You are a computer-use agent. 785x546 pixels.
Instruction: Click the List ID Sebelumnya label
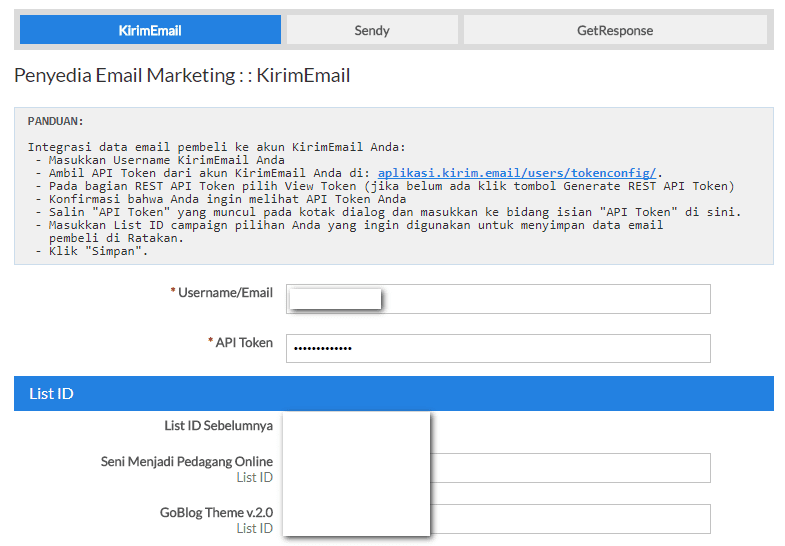pos(218,425)
